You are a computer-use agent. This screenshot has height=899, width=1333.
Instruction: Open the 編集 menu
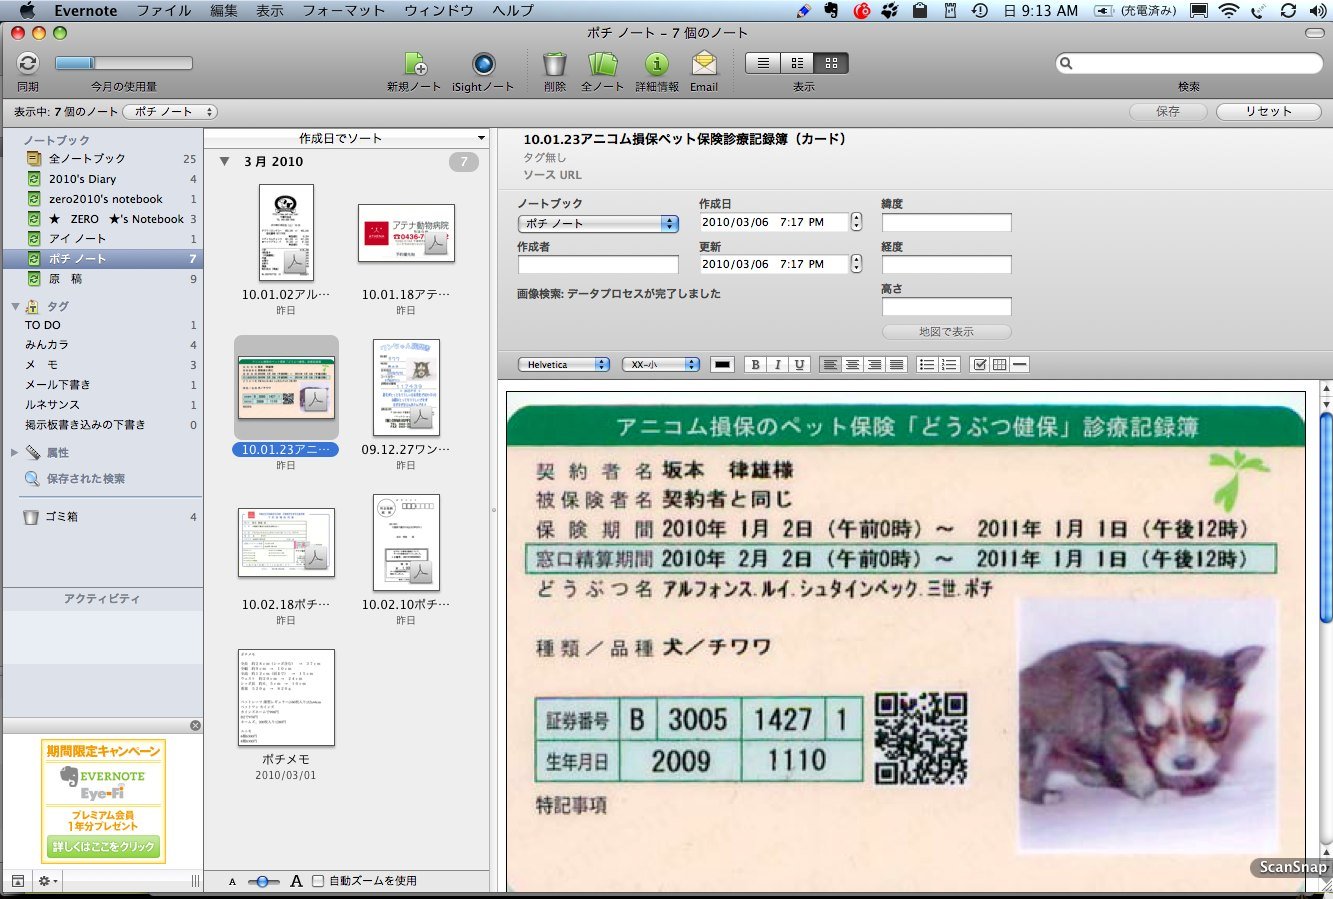(224, 10)
